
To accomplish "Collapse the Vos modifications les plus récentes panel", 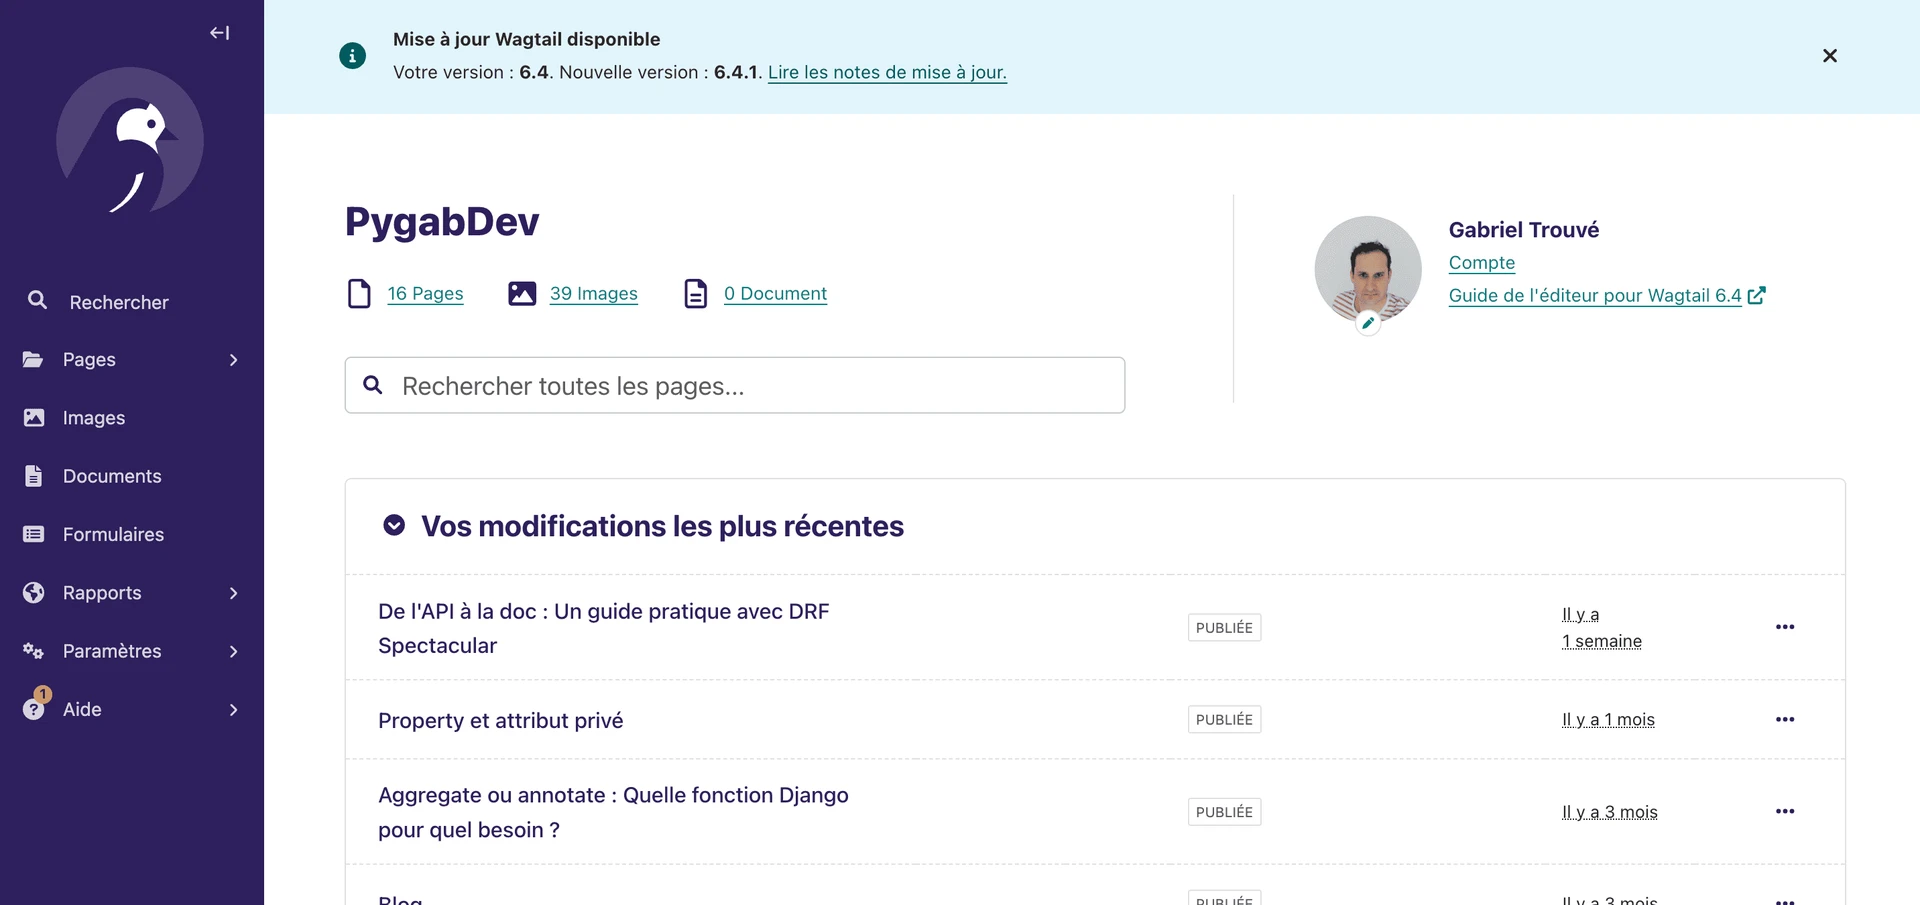I will coord(394,525).
